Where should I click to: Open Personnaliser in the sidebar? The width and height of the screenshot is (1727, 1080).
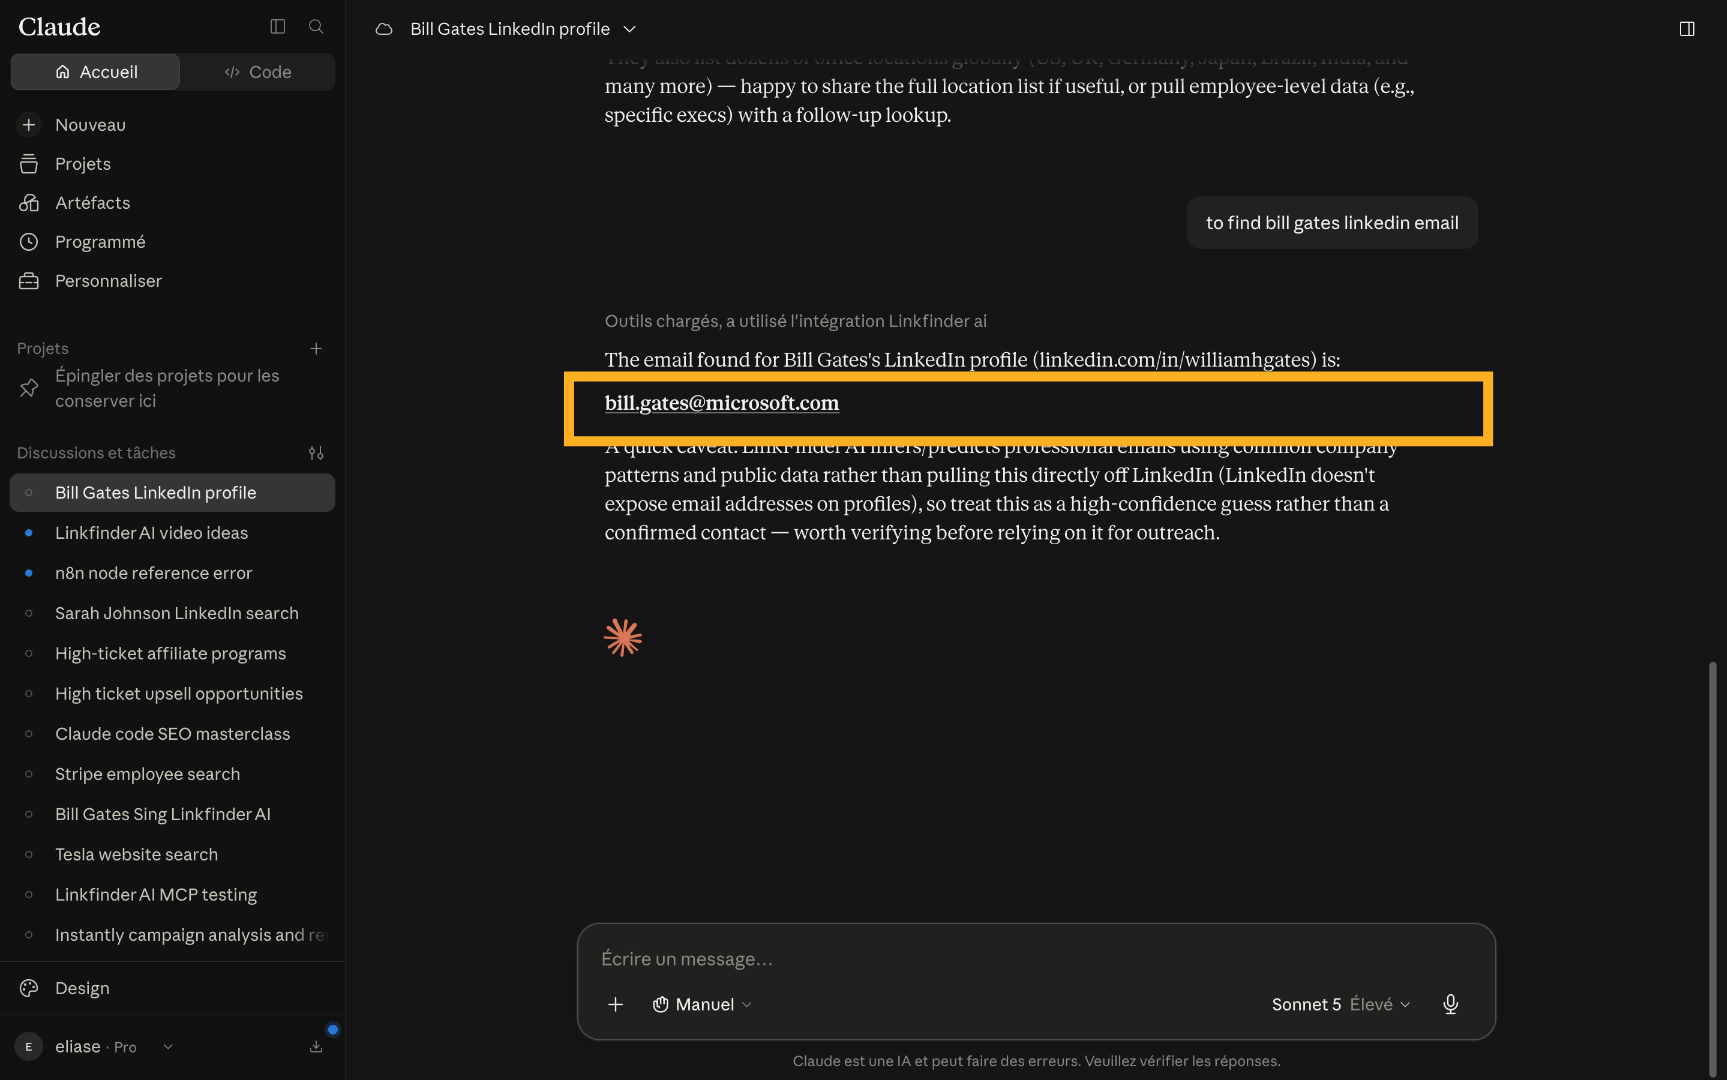tap(172, 281)
